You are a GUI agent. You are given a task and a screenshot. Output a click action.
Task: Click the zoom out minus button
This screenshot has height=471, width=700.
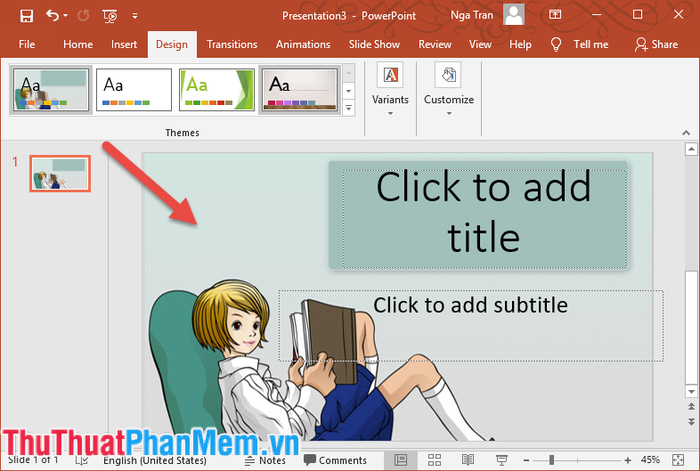526,460
